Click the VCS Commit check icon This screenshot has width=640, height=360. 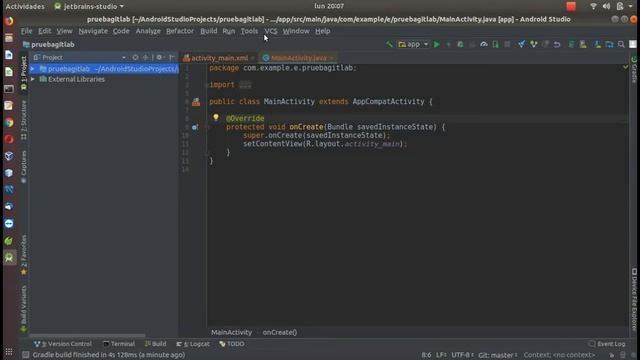coord(533,44)
